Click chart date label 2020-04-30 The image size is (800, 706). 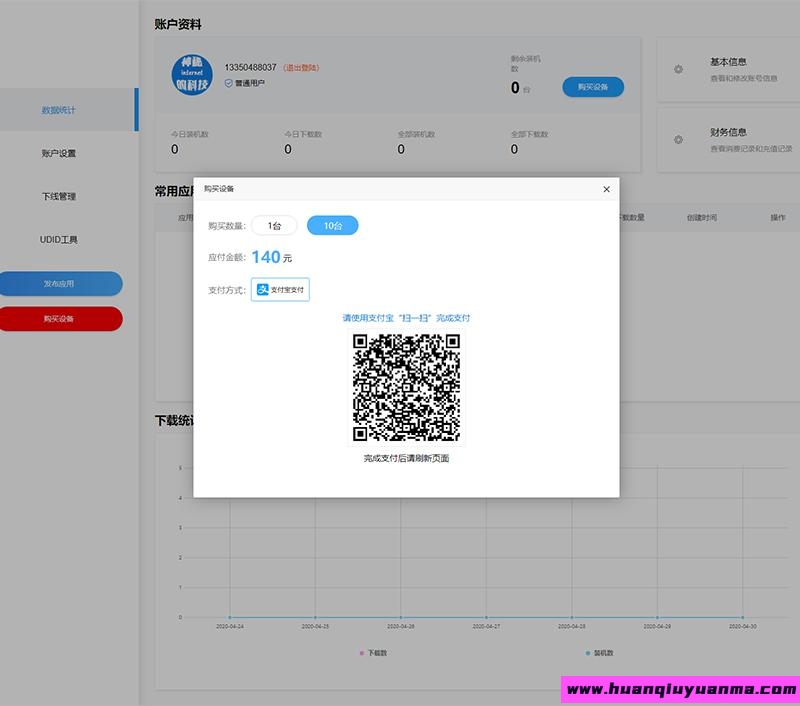(743, 626)
